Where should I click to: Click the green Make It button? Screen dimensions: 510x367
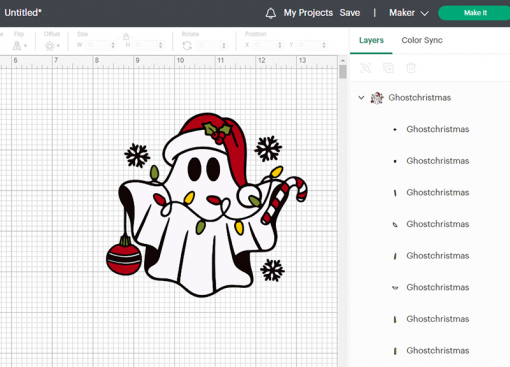pyautogui.click(x=475, y=13)
